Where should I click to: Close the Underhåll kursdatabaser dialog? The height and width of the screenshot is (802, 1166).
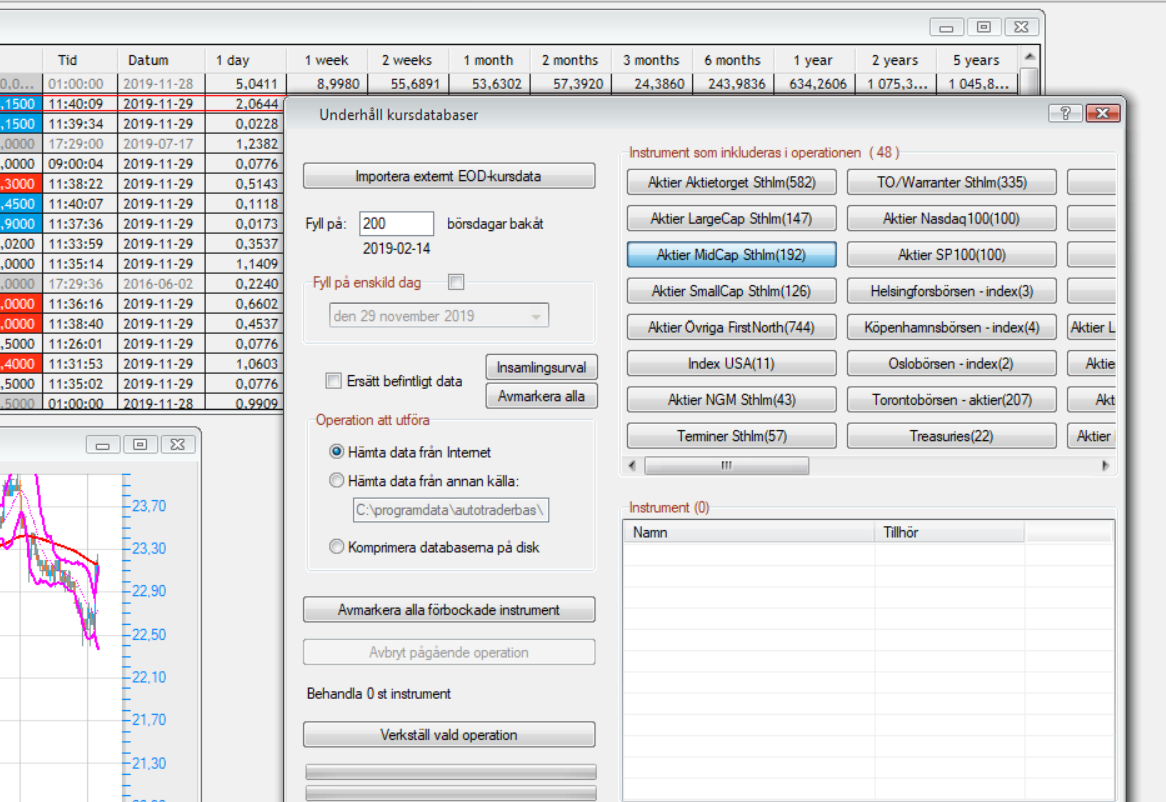tap(1102, 114)
